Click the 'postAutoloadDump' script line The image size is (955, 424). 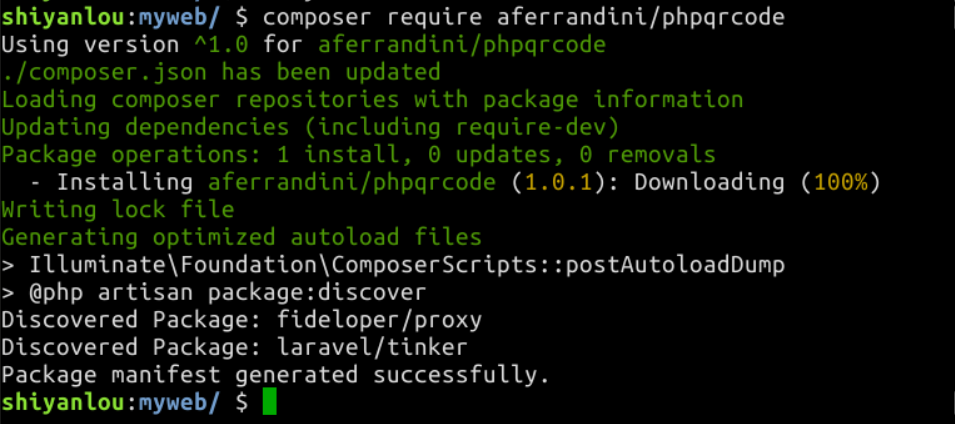click(393, 265)
